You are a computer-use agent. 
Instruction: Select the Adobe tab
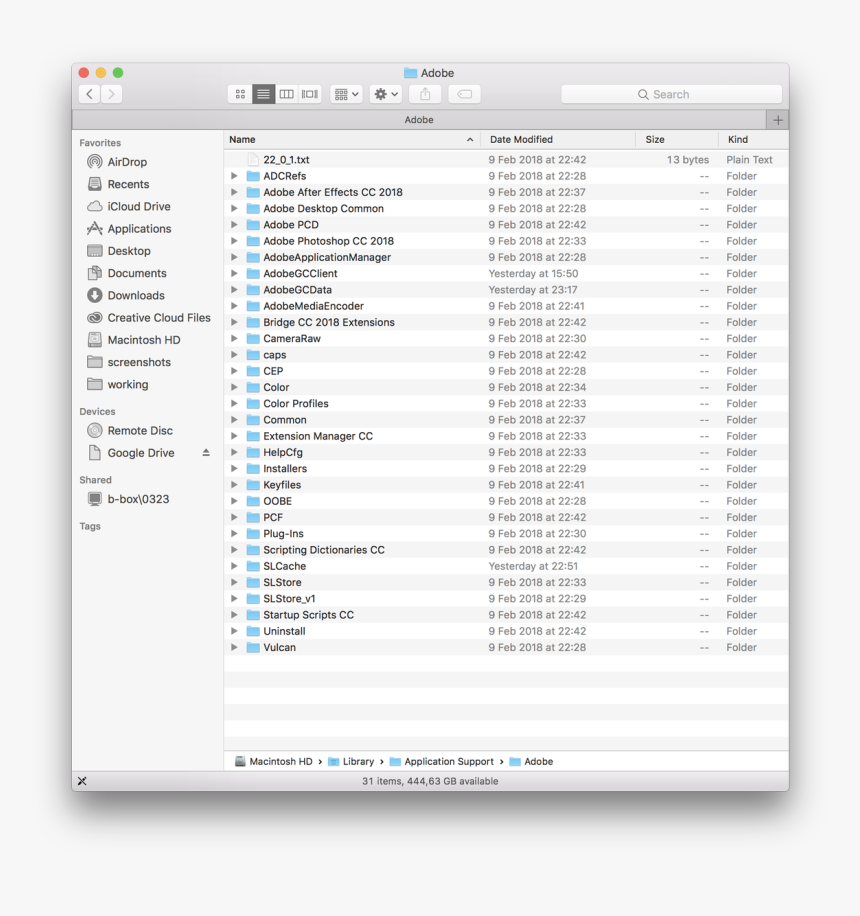419,120
